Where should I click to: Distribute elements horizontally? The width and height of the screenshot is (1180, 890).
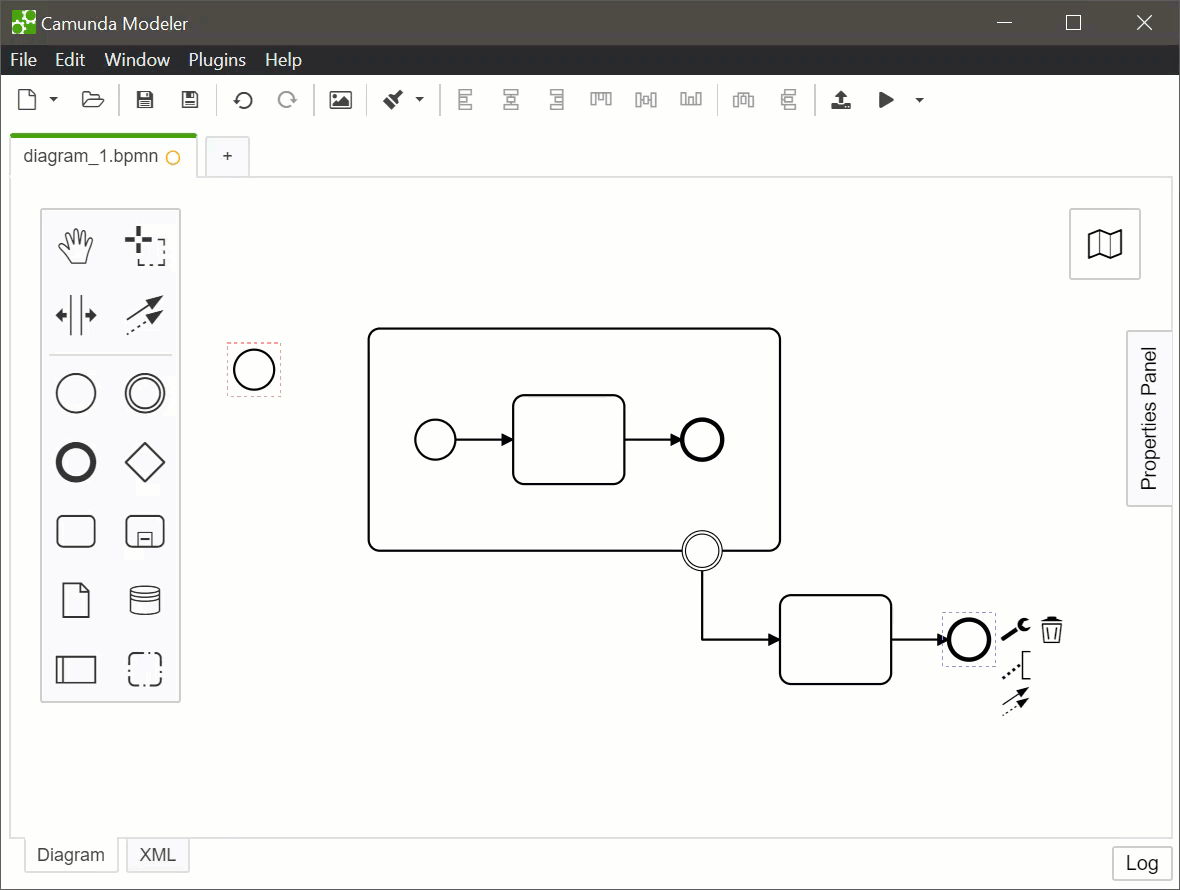(x=744, y=99)
